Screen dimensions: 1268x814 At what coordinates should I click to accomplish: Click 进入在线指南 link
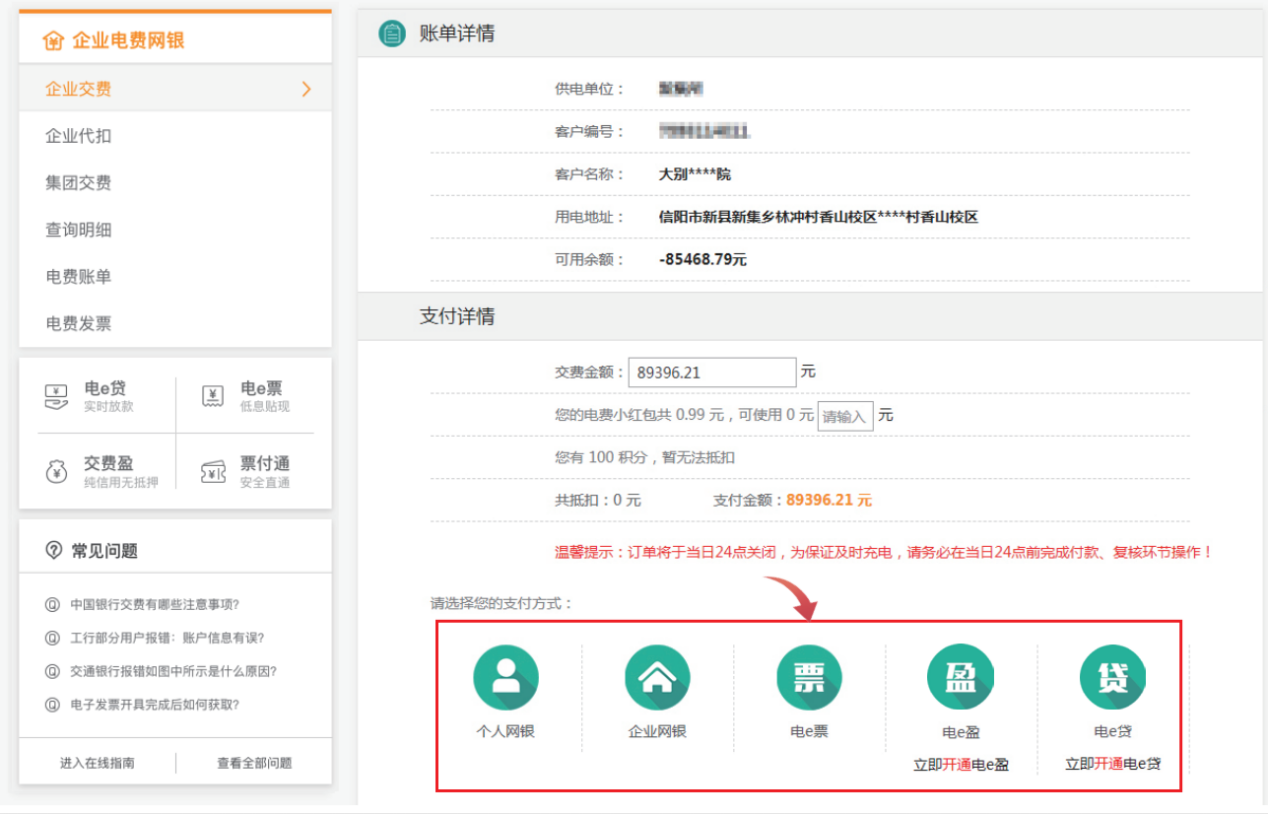tap(97, 763)
